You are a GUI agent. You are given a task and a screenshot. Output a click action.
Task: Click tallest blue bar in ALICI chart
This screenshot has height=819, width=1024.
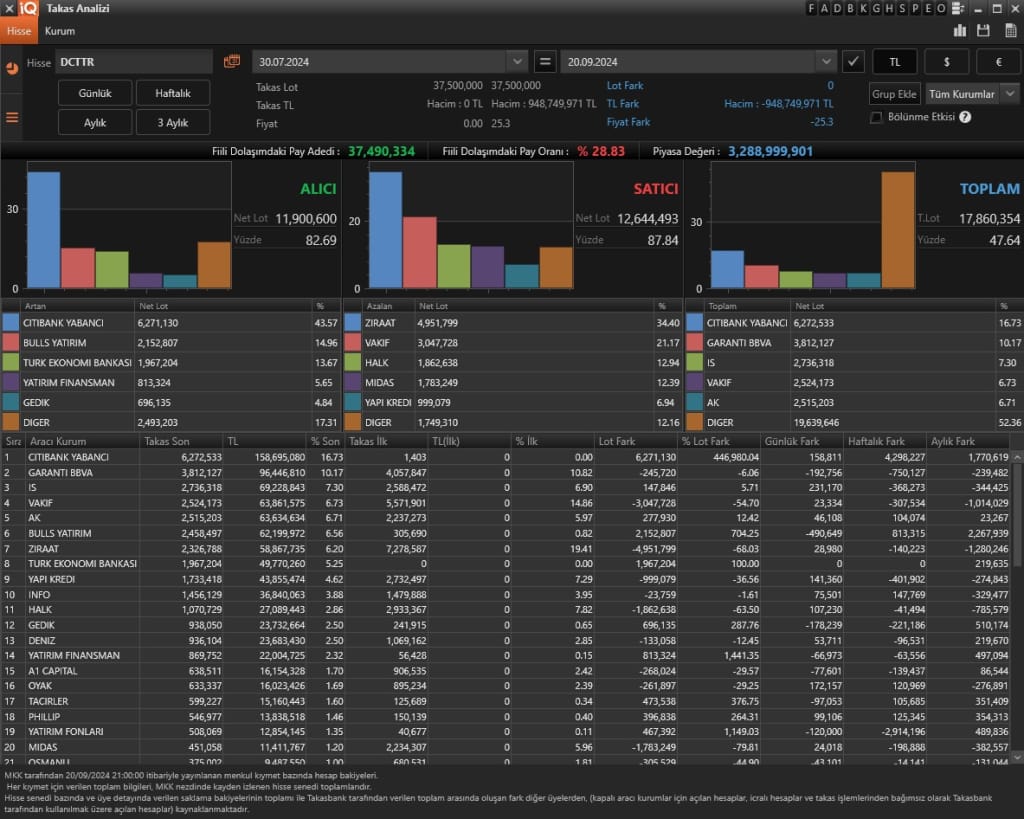(x=44, y=230)
